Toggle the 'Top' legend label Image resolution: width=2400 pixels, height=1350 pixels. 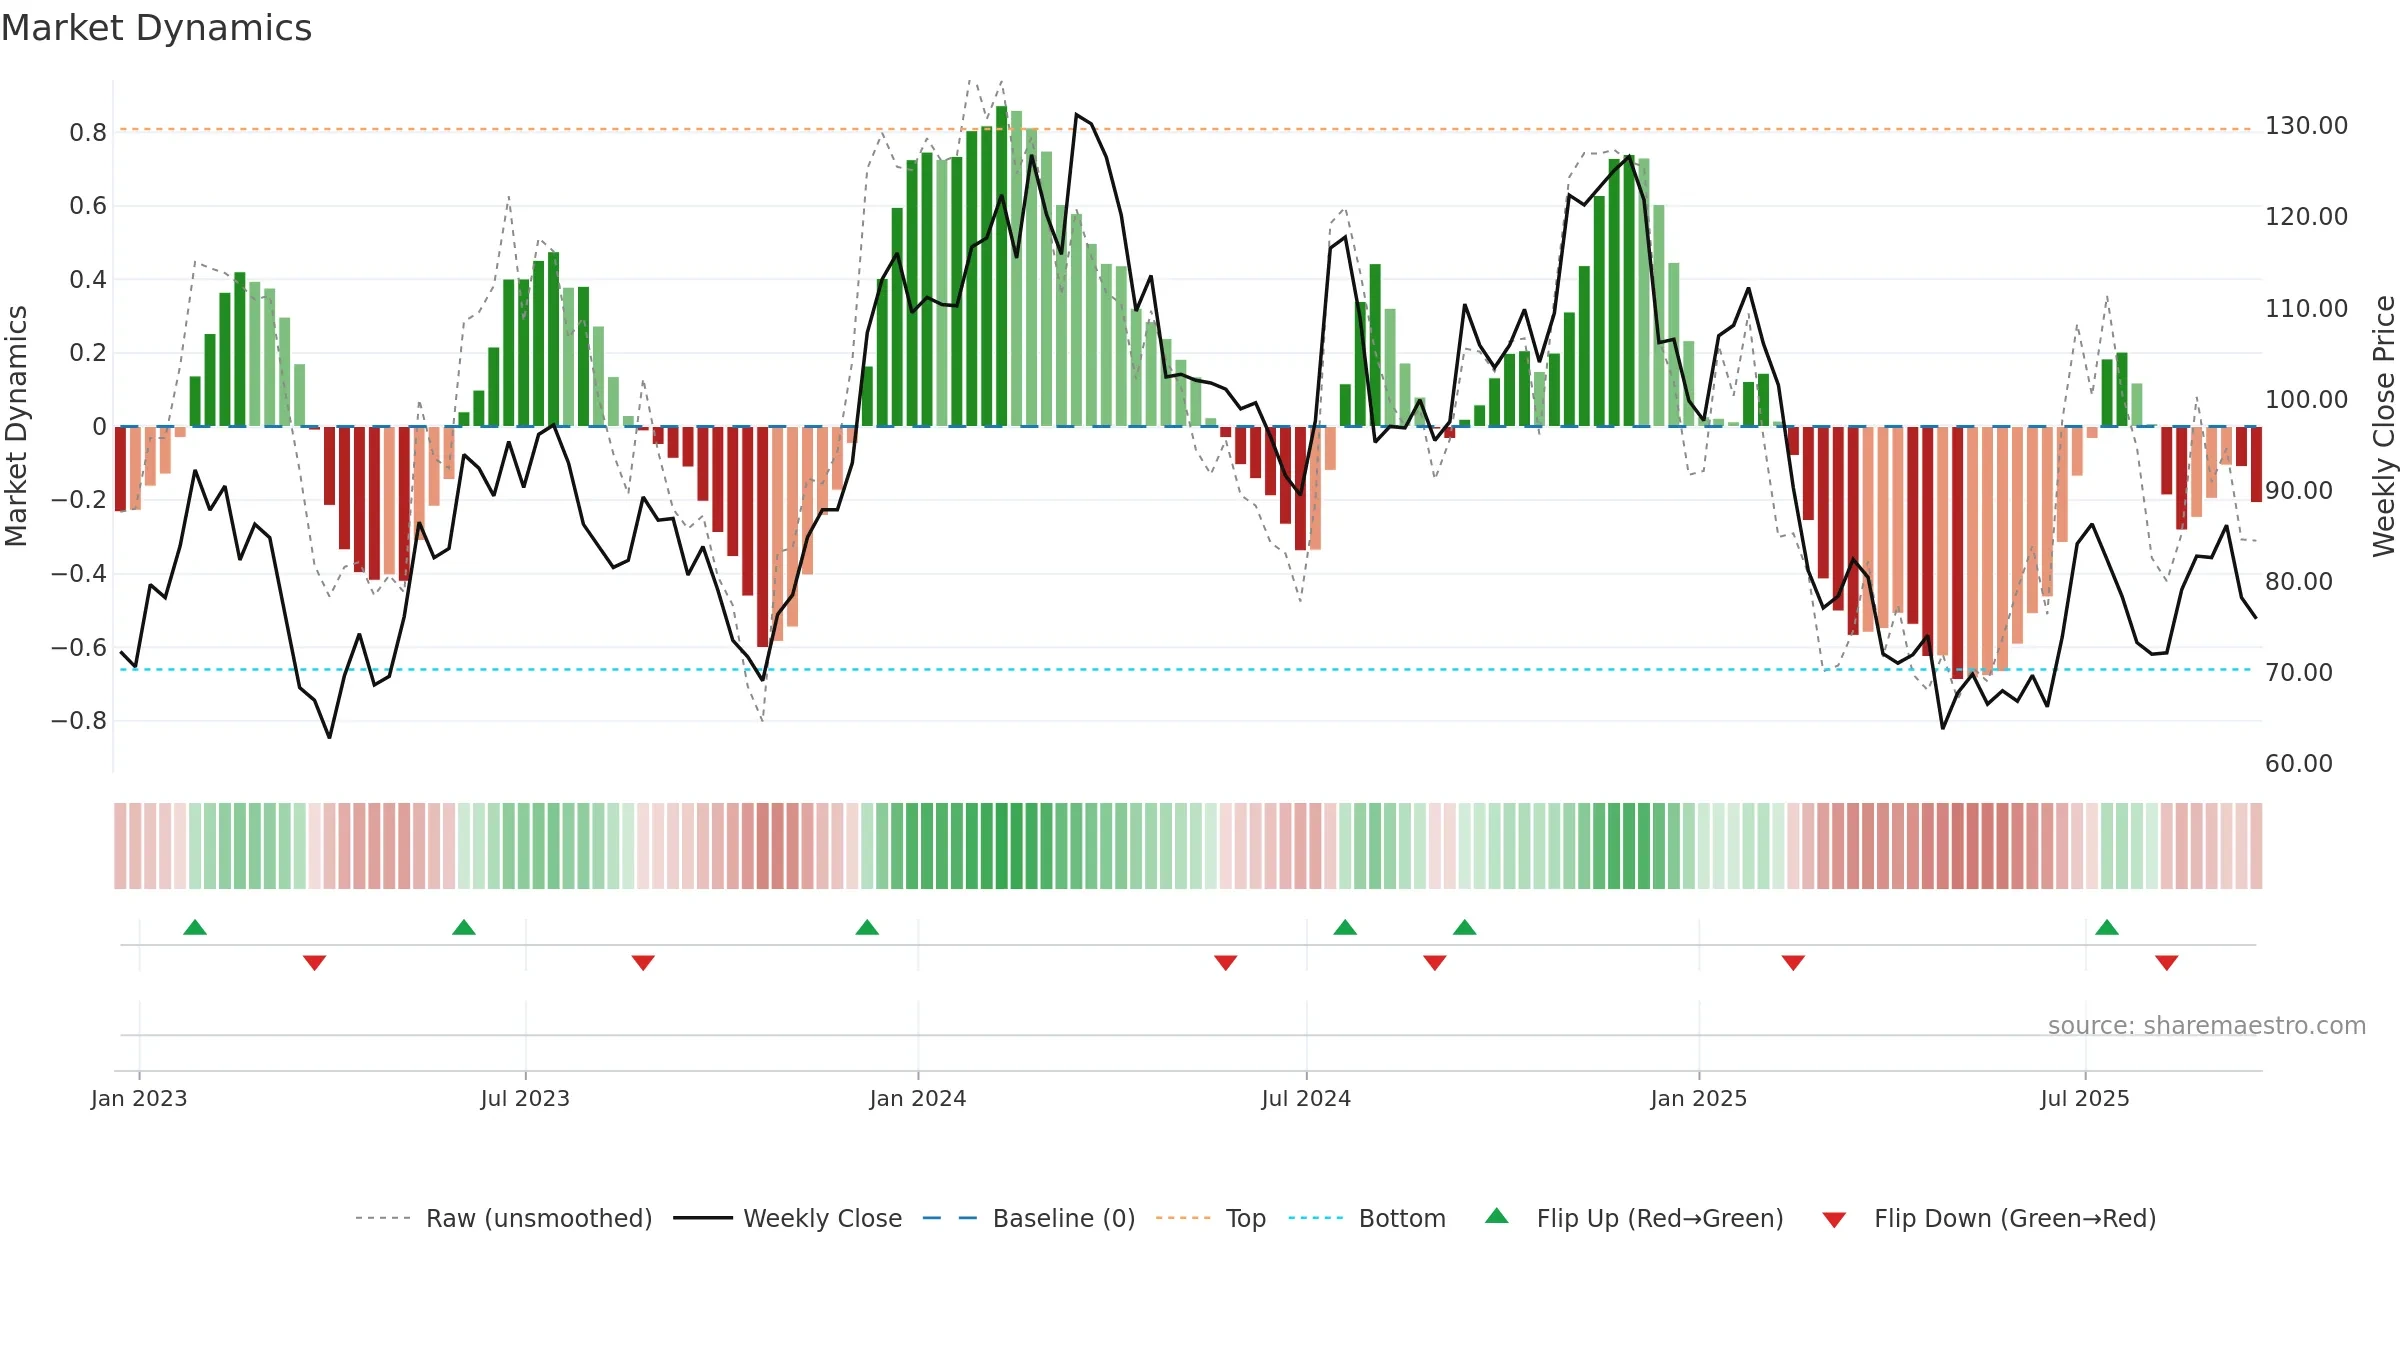pos(1246,1219)
